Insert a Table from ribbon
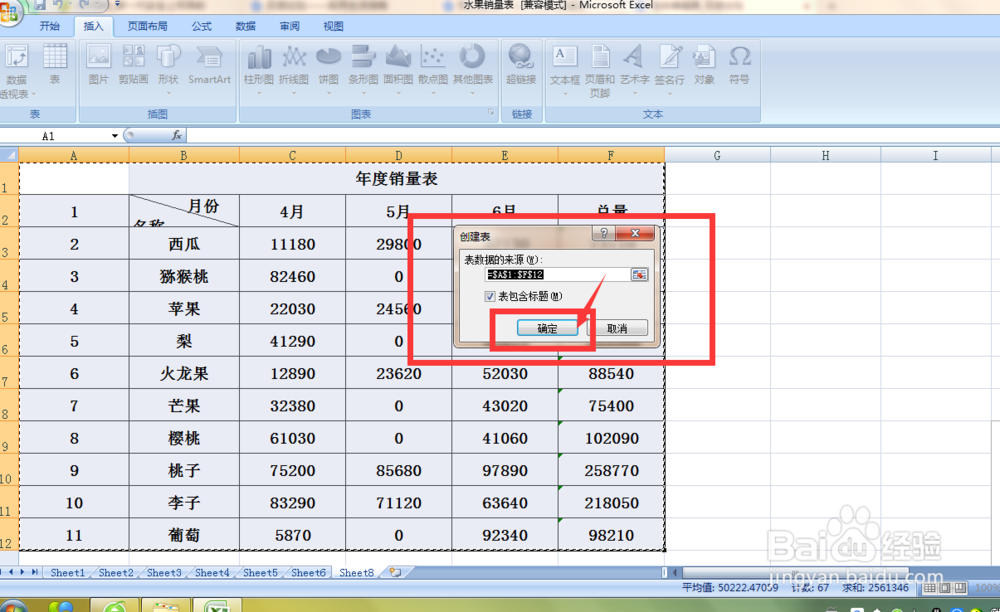This screenshot has width=1000, height=612. coord(55,65)
